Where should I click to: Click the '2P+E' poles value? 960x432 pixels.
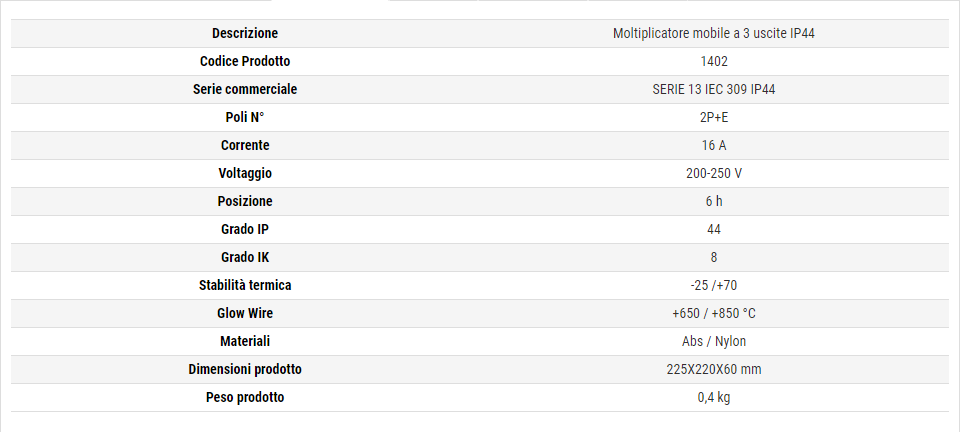click(x=714, y=118)
